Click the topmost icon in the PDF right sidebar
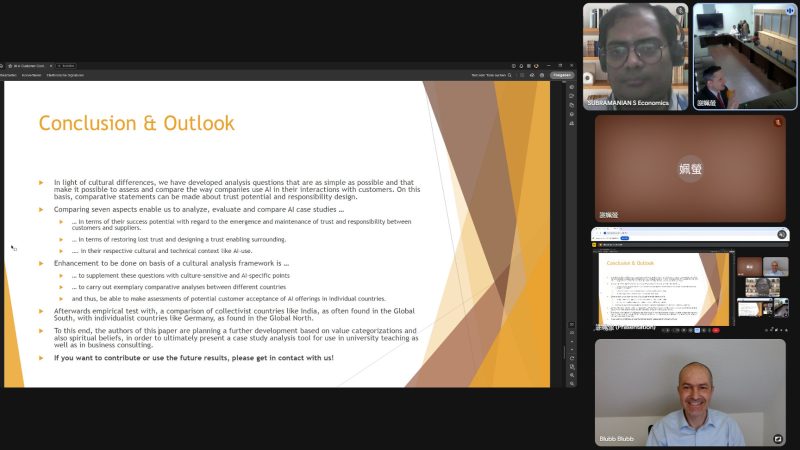The width and height of the screenshot is (800, 450). coord(571,89)
